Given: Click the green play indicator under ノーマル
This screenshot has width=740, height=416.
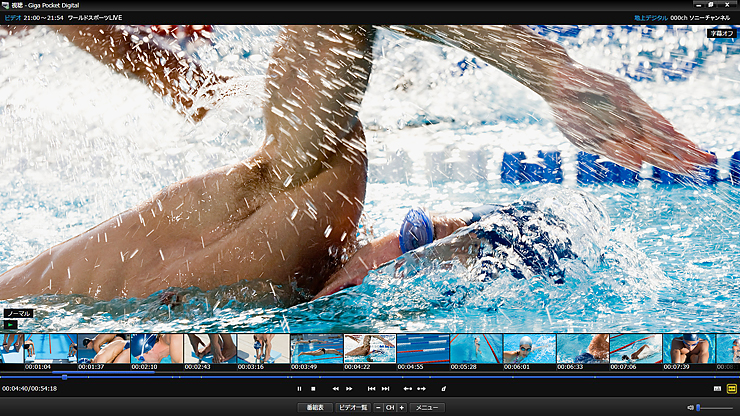Looking at the screenshot, I should [x=11, y=324].
